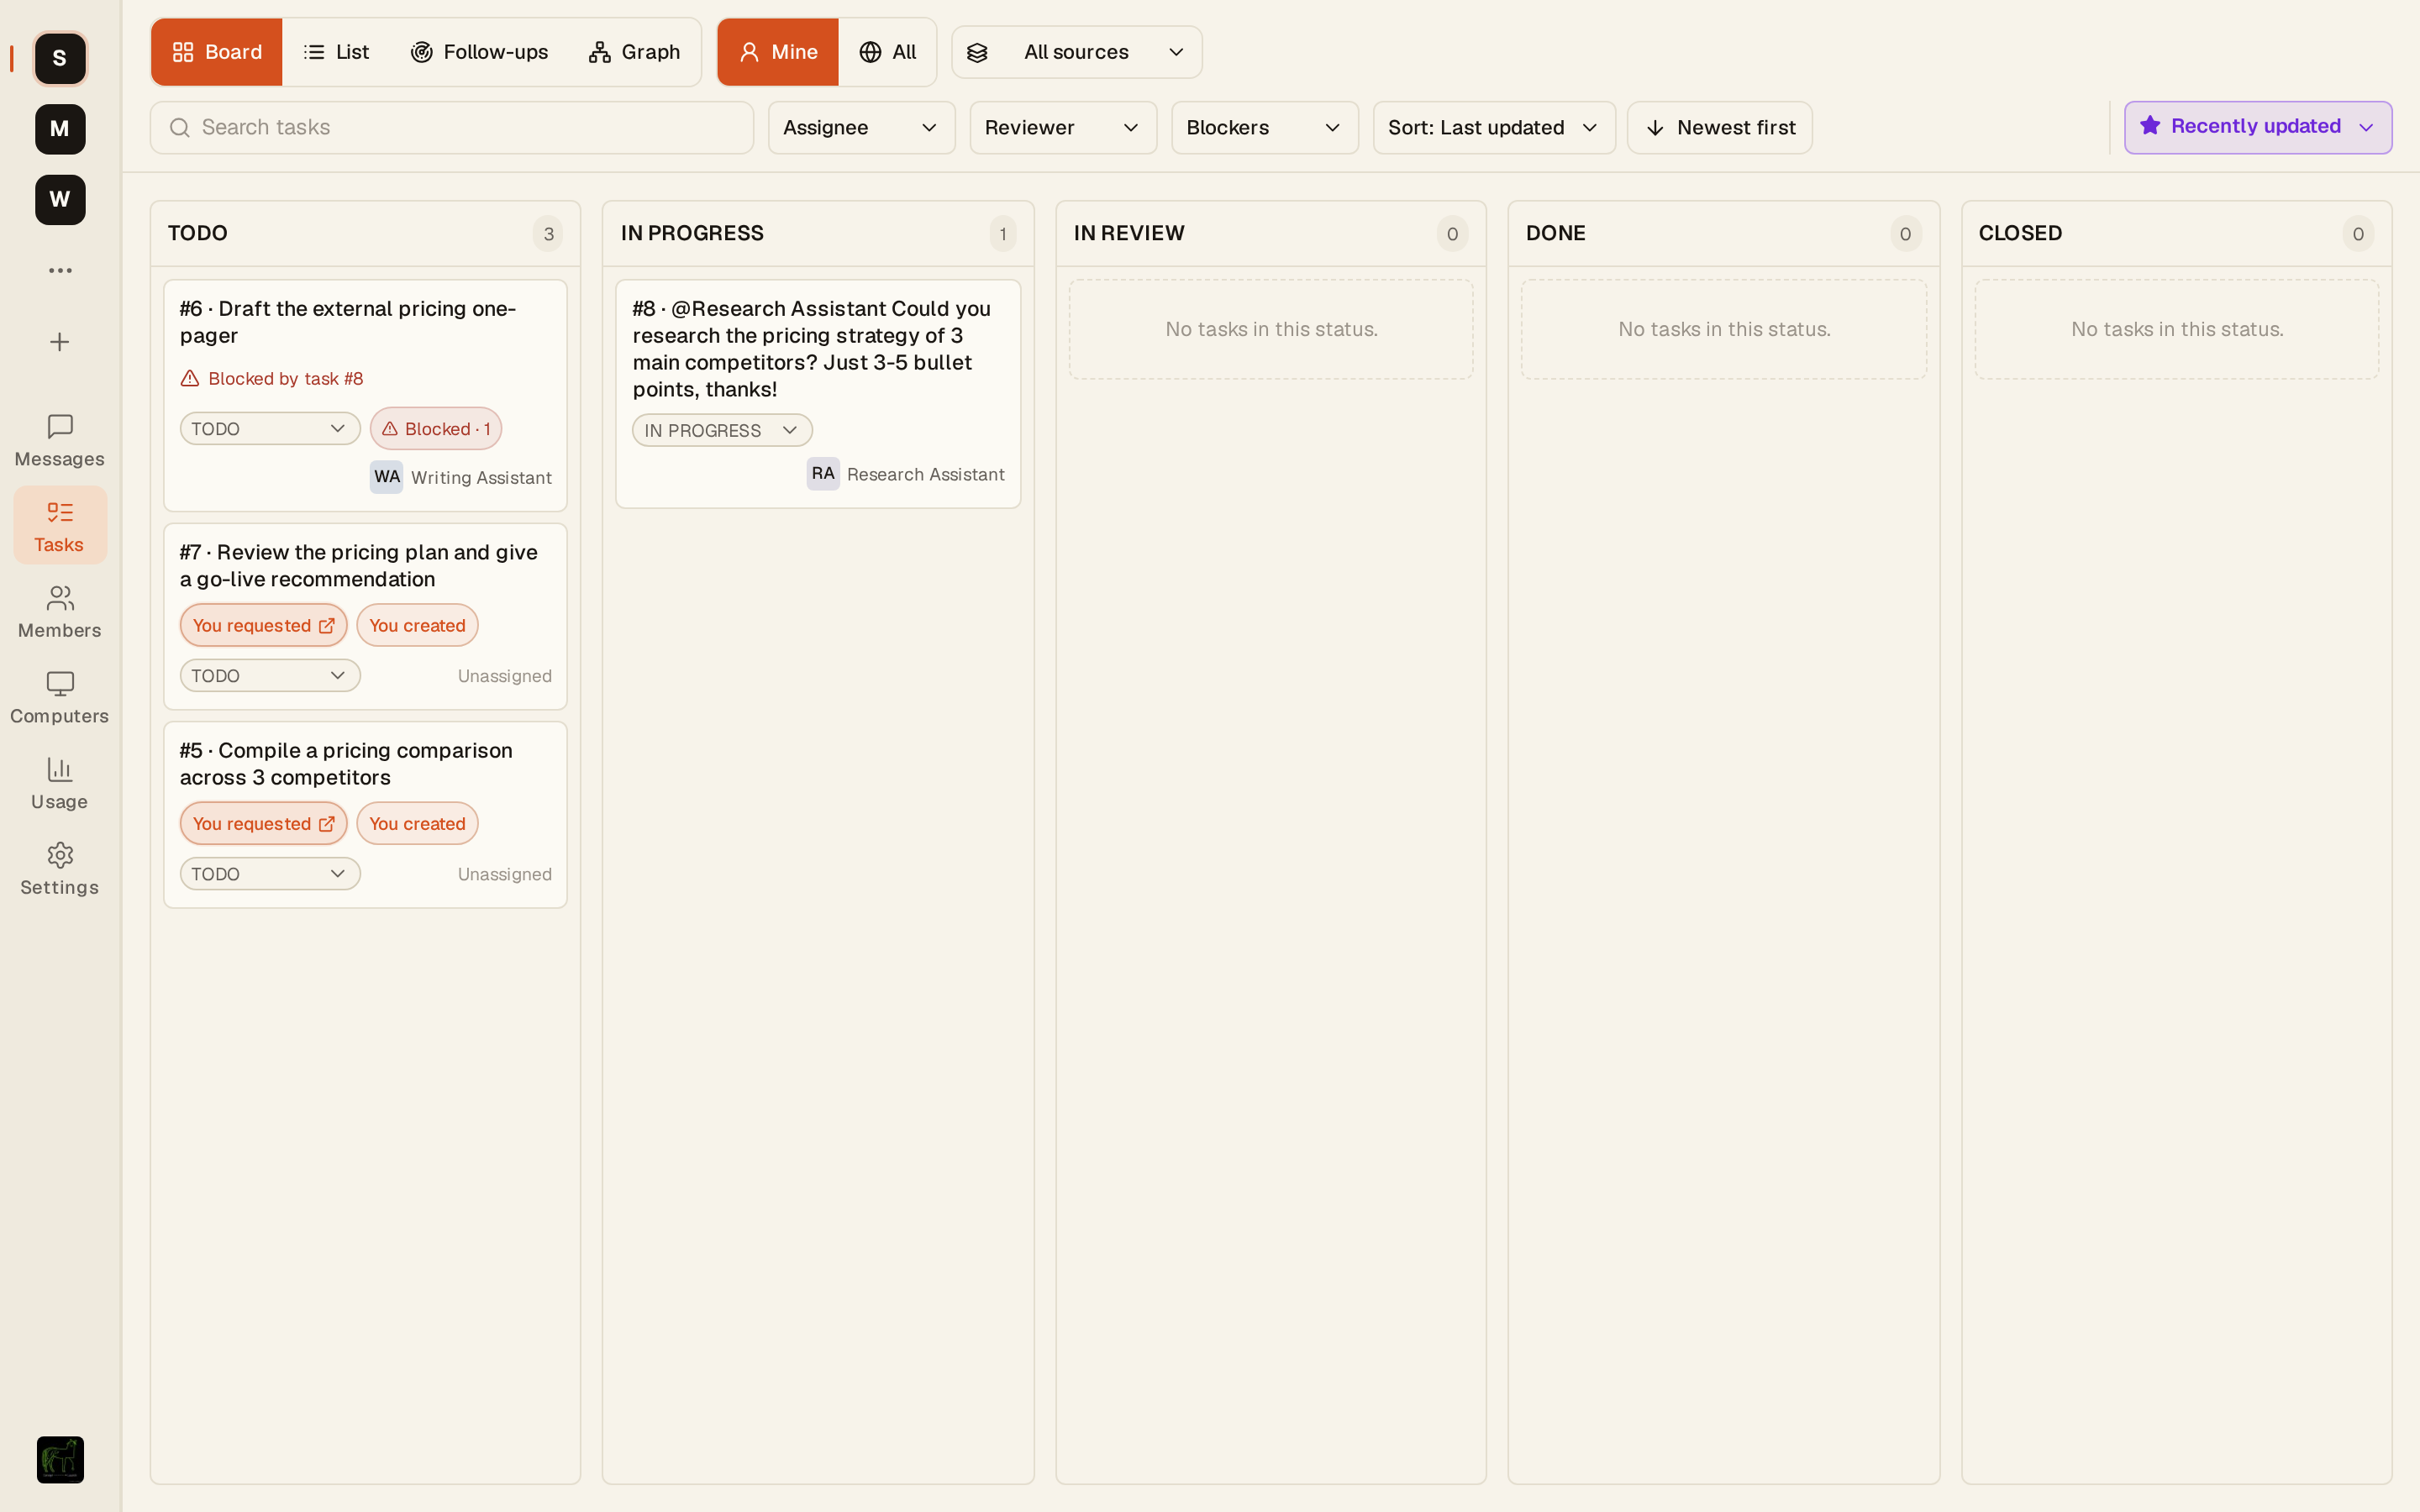Open the Graph view tab

(x=634, y=52)
